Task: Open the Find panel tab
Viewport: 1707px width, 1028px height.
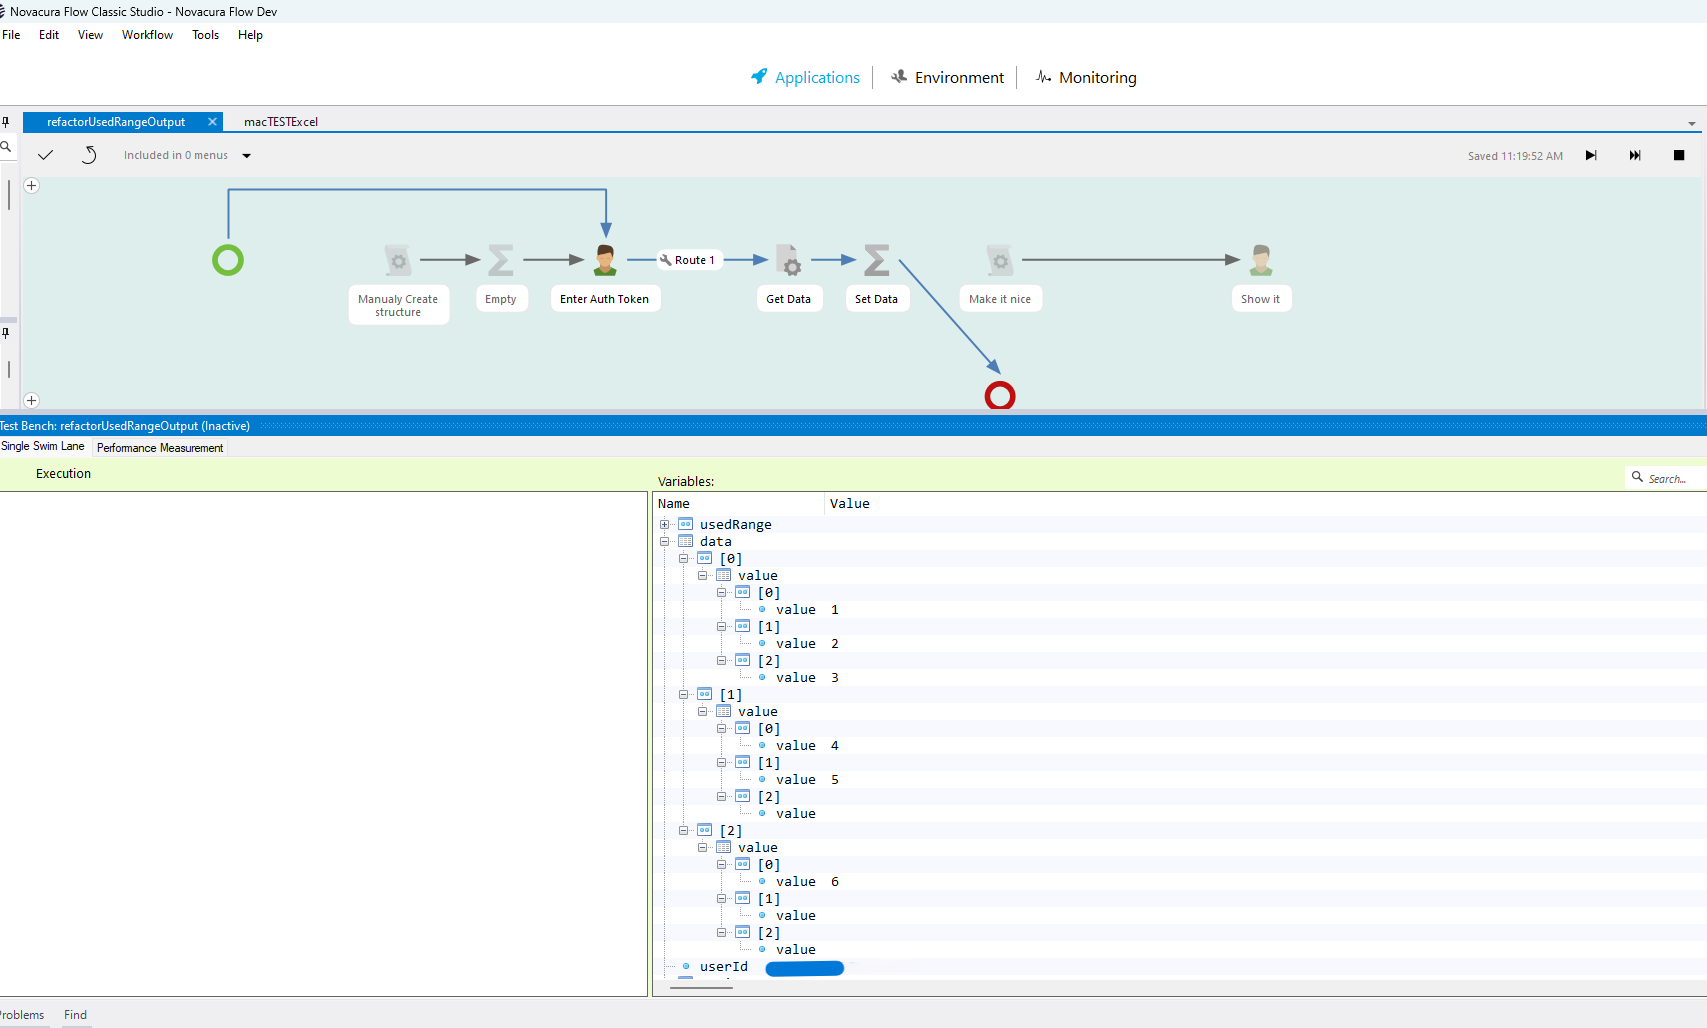Action: point(75,1015)
